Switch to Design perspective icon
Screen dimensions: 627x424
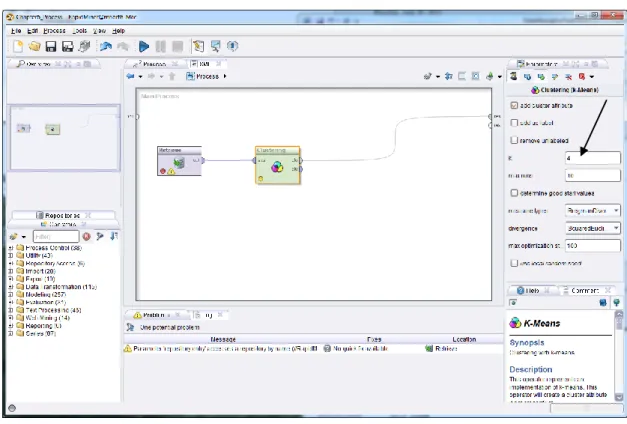point(198,46)
